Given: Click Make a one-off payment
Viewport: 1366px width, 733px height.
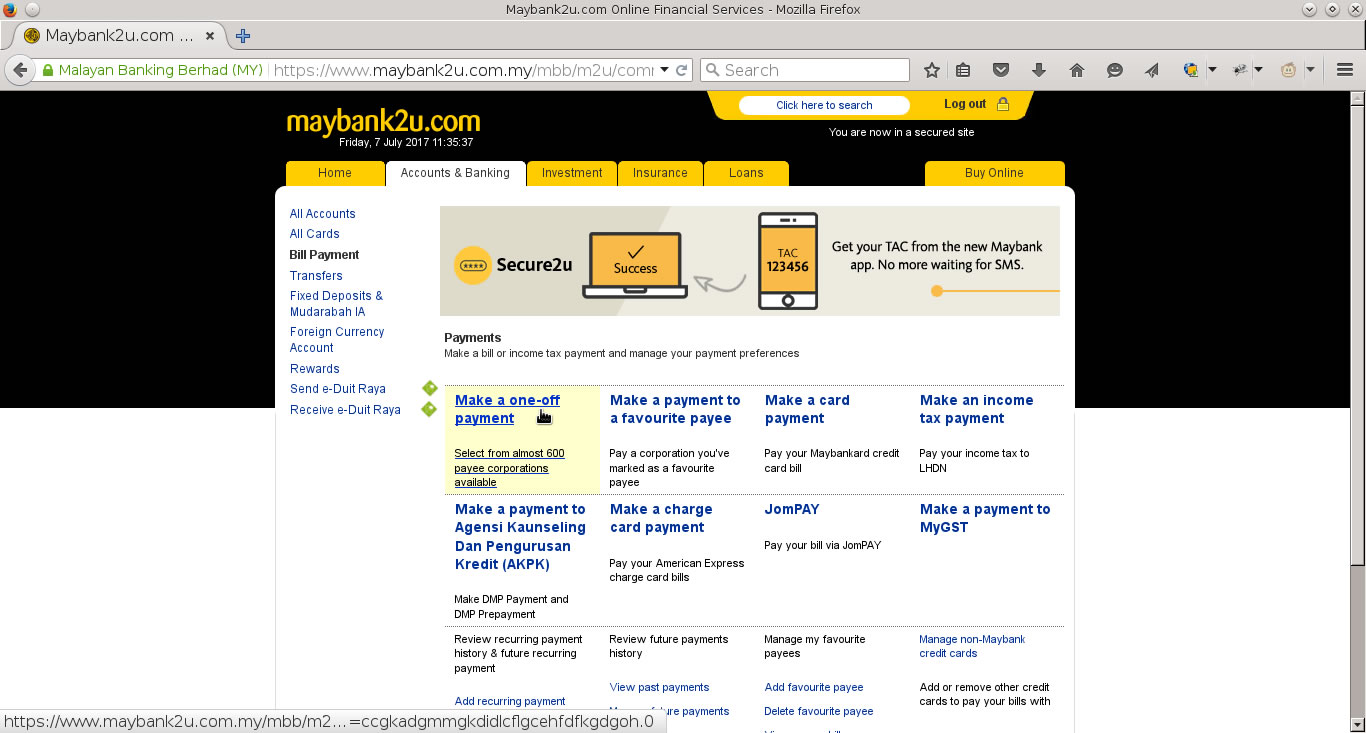Looking at the screenshot, I should point(507,409).
